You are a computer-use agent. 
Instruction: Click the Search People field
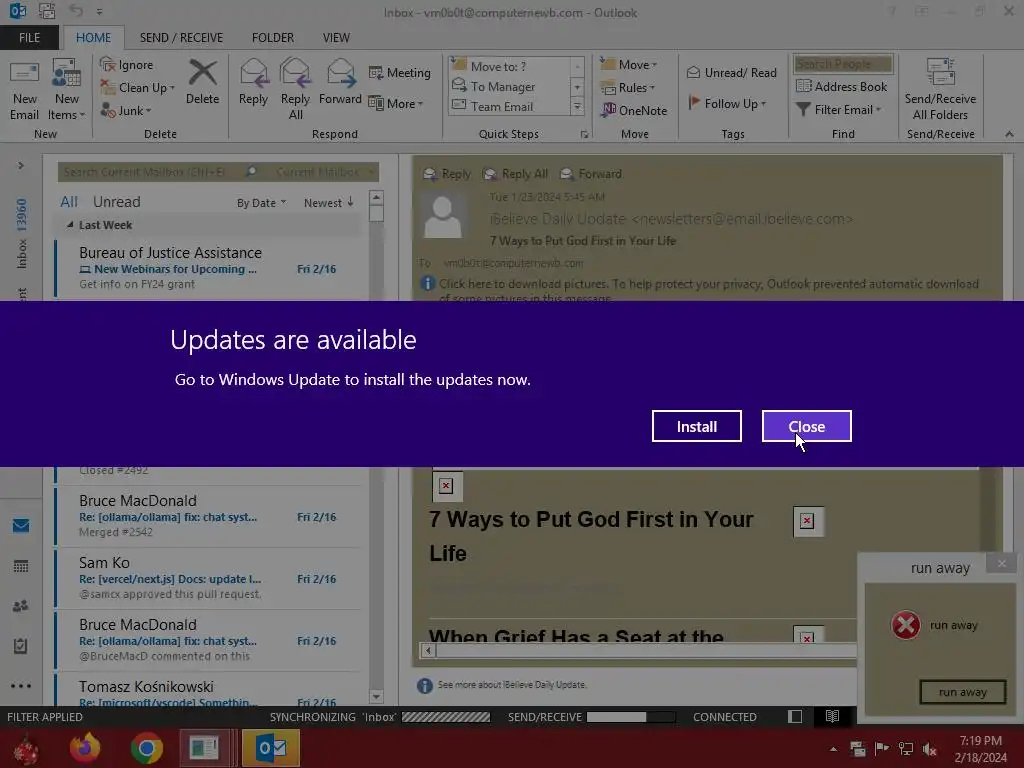tap(842, 64)
